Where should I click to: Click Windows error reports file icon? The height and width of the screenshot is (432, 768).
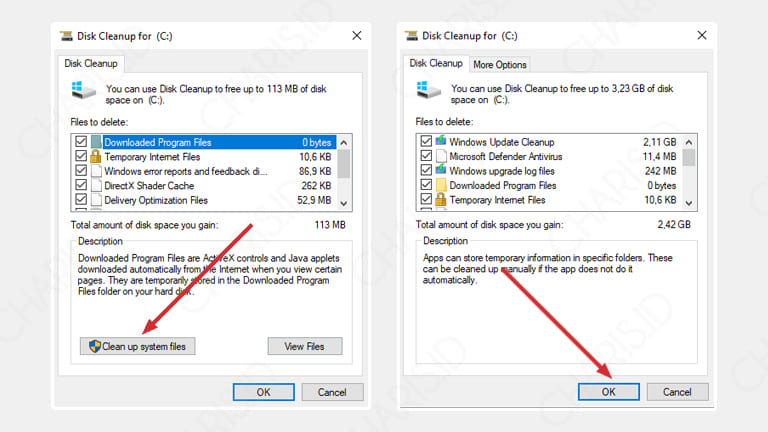pos(96,171)
